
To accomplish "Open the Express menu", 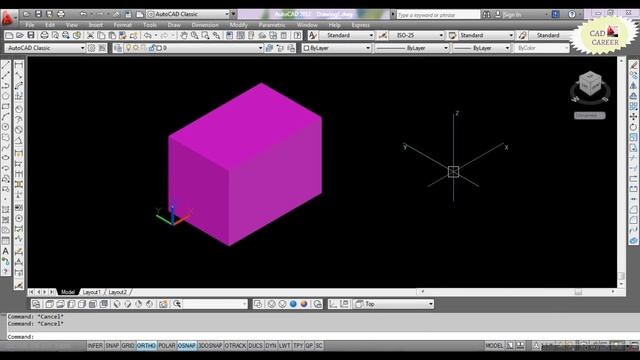I will click(360, 25).
